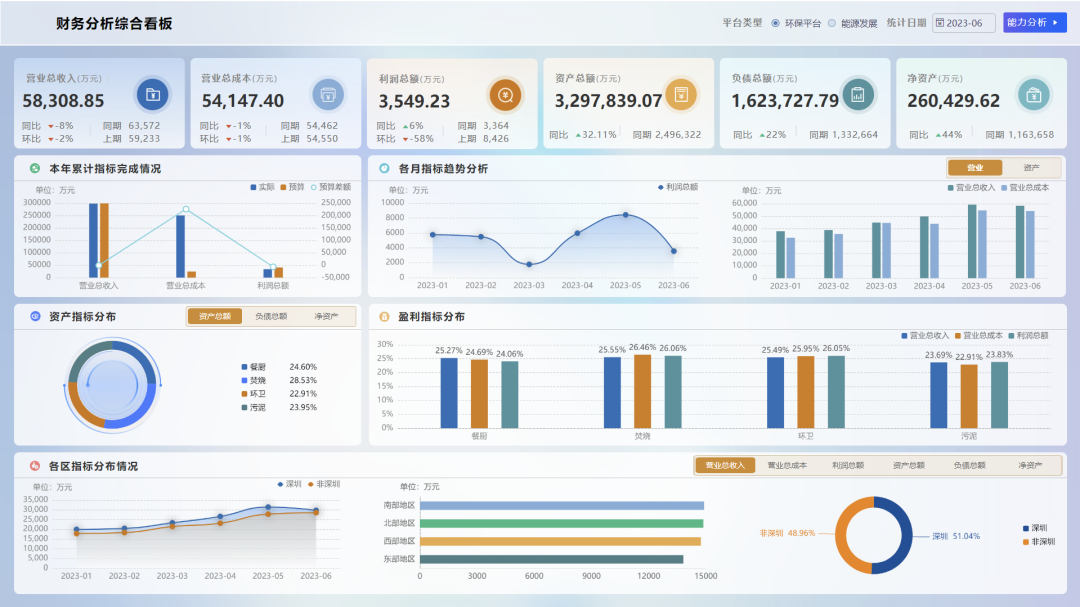Expand the 能力分析 button arrow

[1055, 23]
